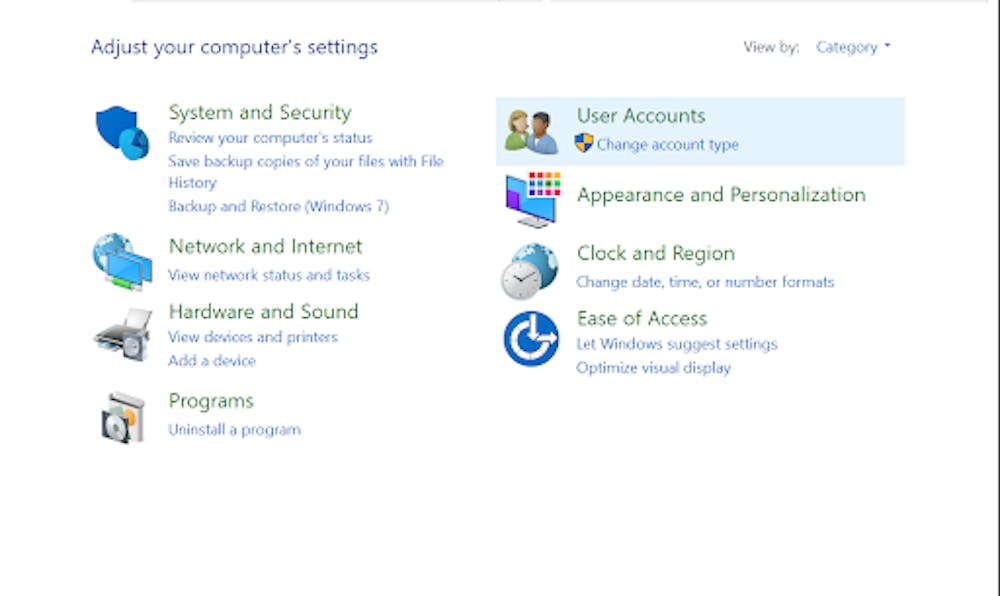Click Review your computer's status link
Viewport: 1000px width, 596px height.
click(270, 138)
